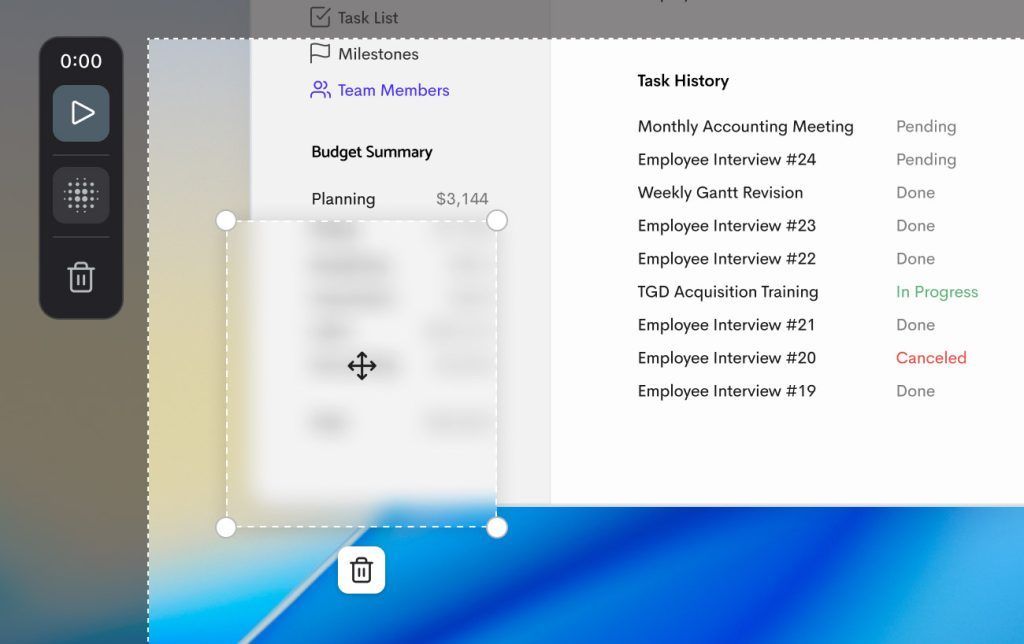The image size is (1024, 644).
Task: Click Done status of Employee Interview #22
Action: click(915, 259)
